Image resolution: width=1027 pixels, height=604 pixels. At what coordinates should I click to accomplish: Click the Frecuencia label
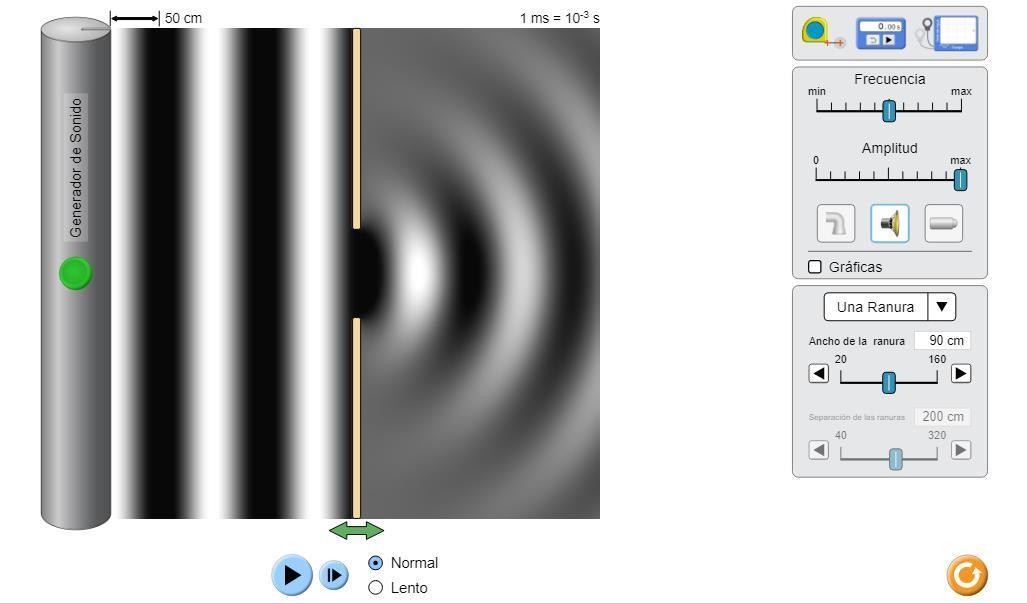889,79
